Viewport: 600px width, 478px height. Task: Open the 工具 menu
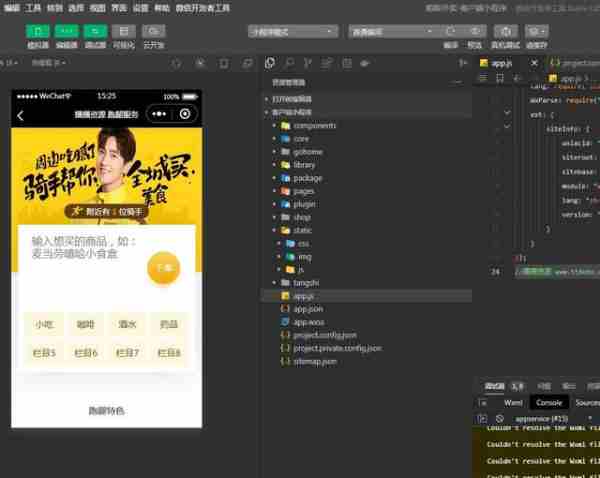click(33, 7)
